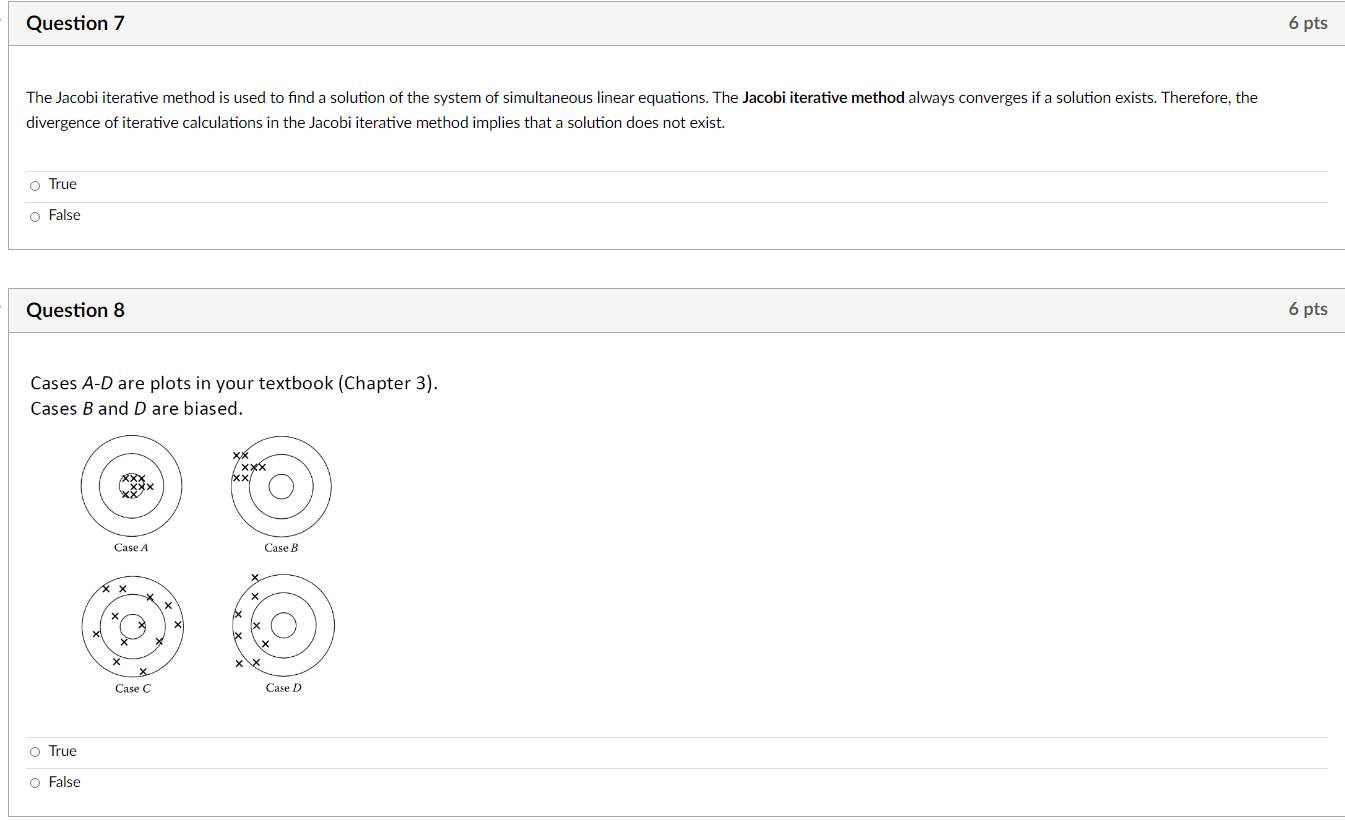1345x821 pixels.
Task: Click the Case A target plot
Action: pos(131,485)
